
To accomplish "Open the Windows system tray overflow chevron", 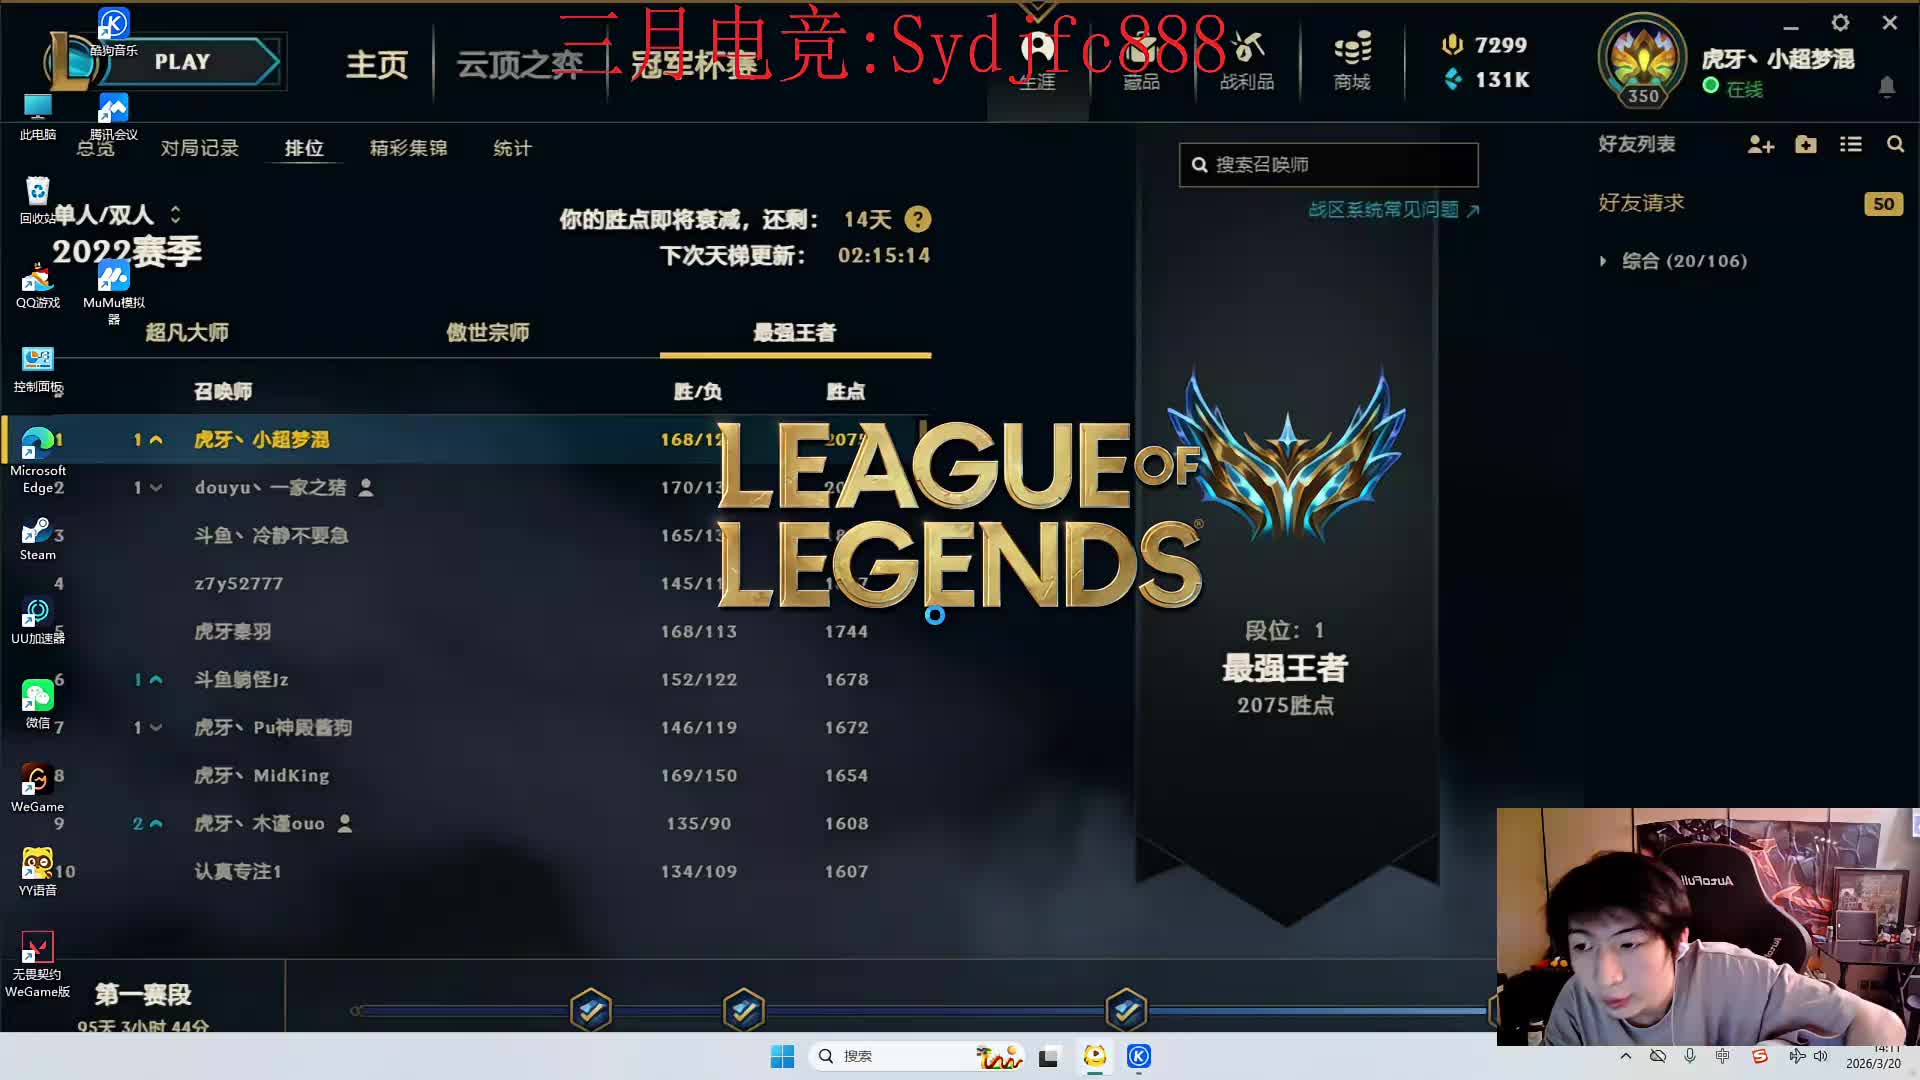I will [1626, 1056].
